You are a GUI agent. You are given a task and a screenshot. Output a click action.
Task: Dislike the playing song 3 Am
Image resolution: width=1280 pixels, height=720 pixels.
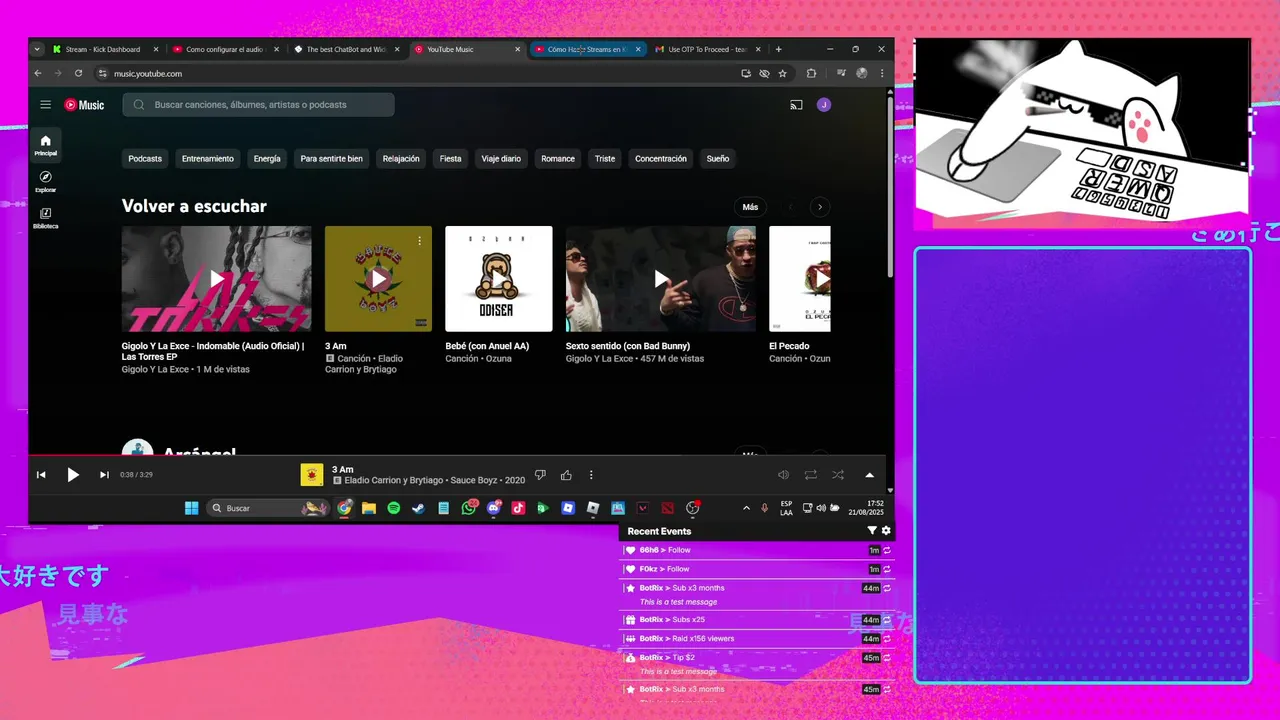click(540, 475)
